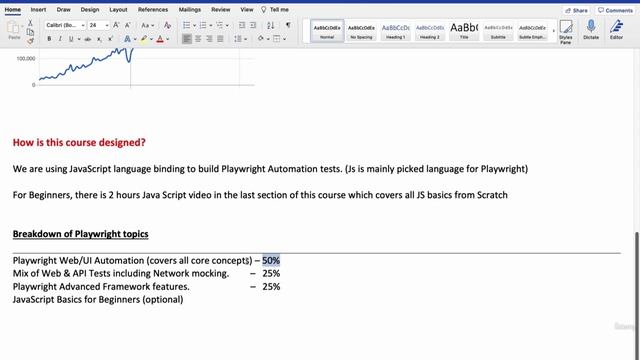Expand Paste options arrow
The height and width of the screenshot is (360, 640).
[x=22, y=27]
